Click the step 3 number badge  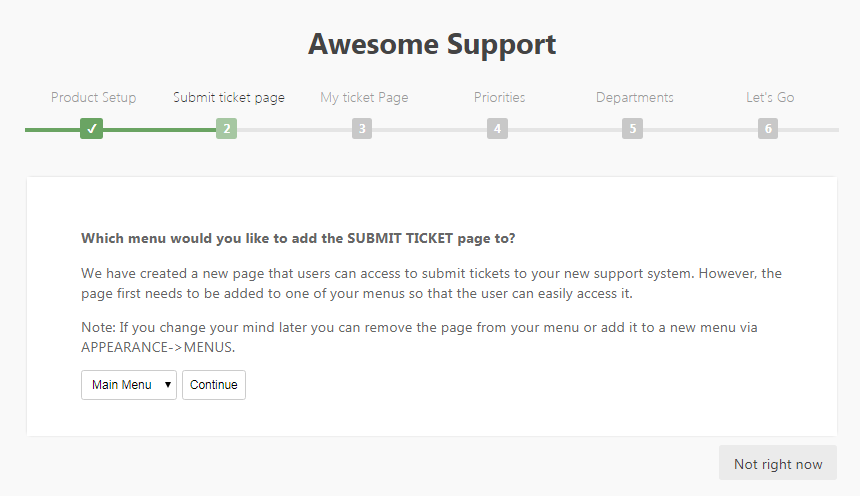(362, 129)
